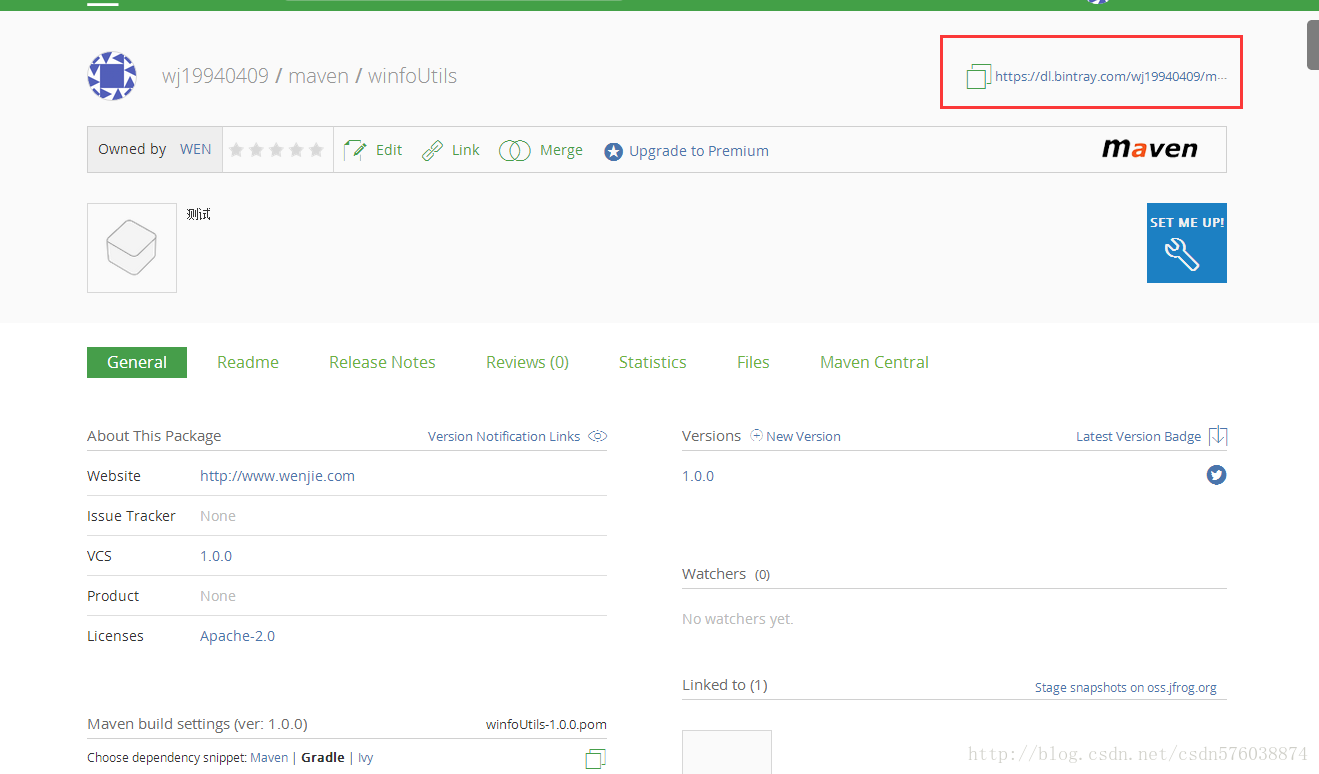Open the http://www.wenjie.com website link
The image size is (1319, 774).
pyautogui.click(x=277, y=476)
